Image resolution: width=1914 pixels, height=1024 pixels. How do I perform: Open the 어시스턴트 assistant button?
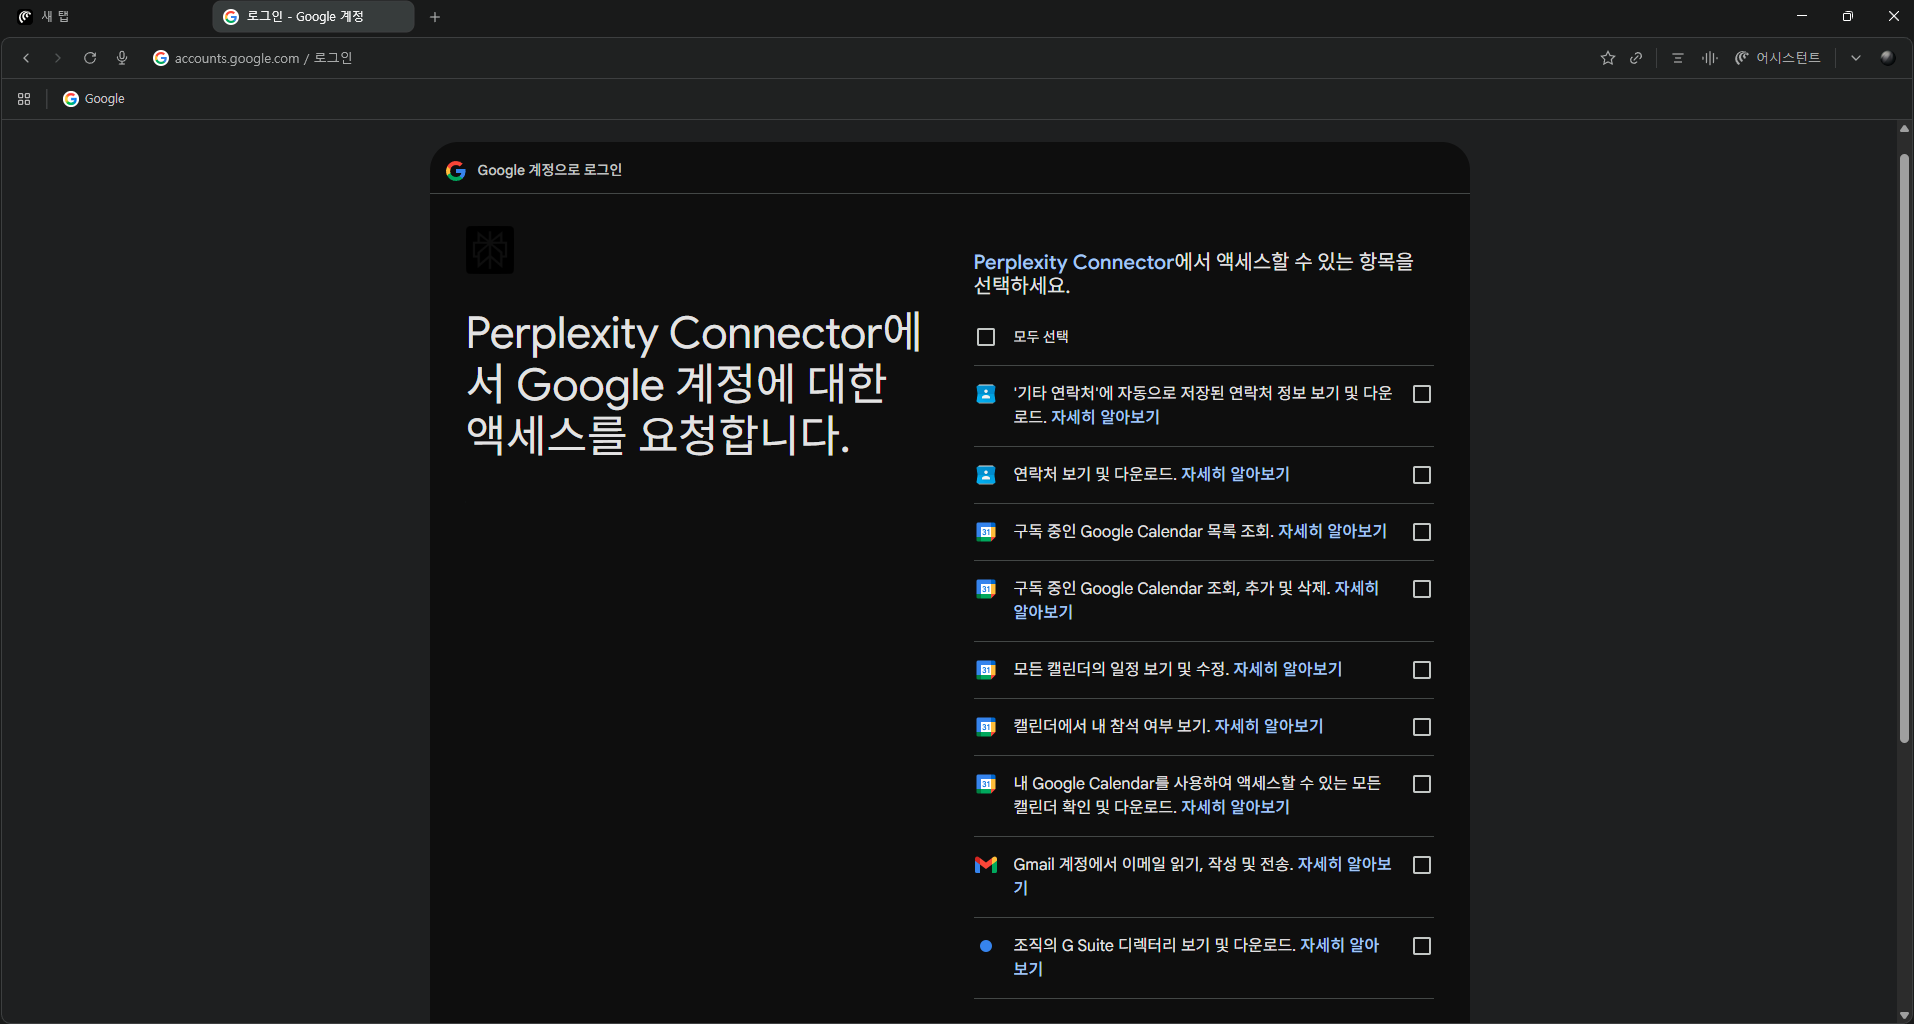click(1778, 58)
